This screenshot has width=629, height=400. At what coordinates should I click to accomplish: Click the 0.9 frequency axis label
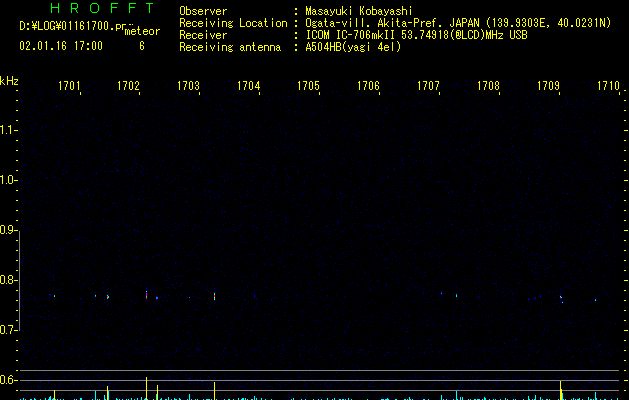8,230
